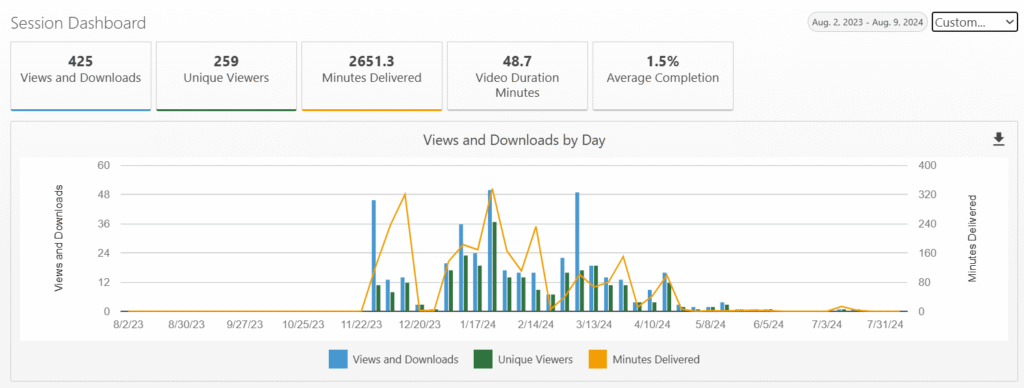The height and width of the screenshot is (388, 1024).
Task: Click the vertical Minutes Delivered axis title
Action: (x=972, y=238)
